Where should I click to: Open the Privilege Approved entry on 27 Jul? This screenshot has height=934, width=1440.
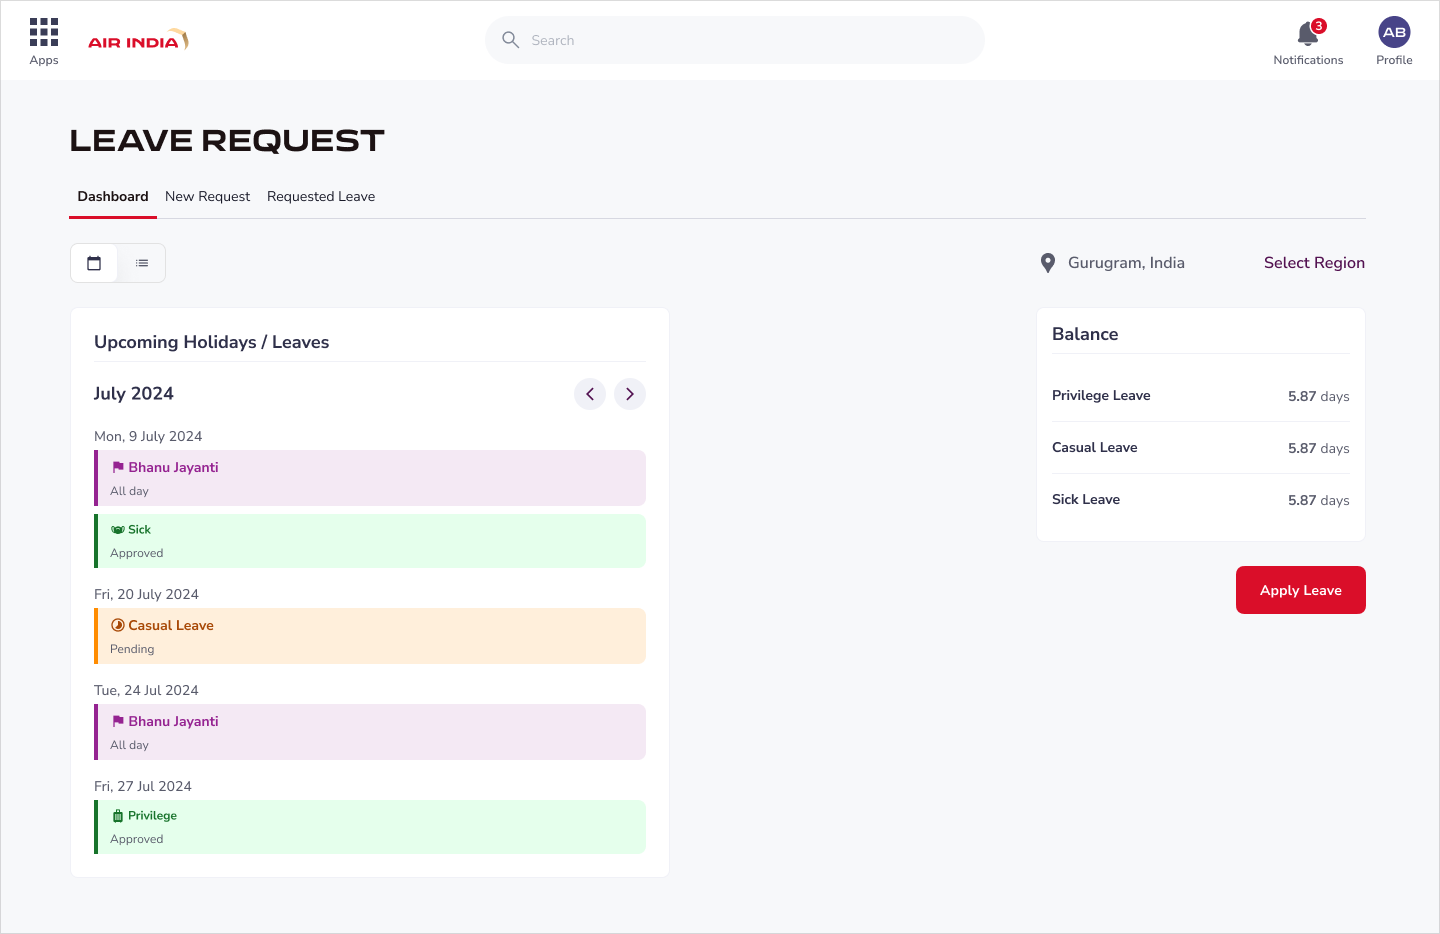click(370, 827)
